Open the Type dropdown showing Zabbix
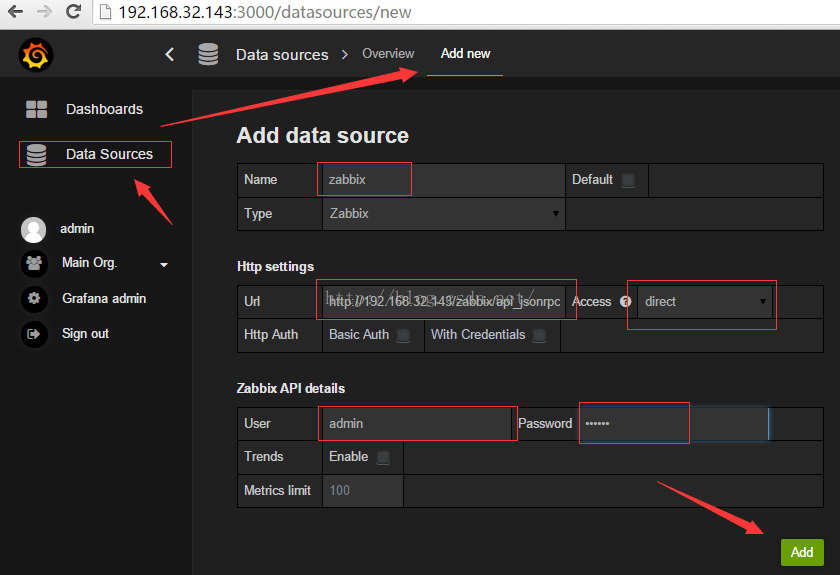840x575 pixels. coord(444,214)
